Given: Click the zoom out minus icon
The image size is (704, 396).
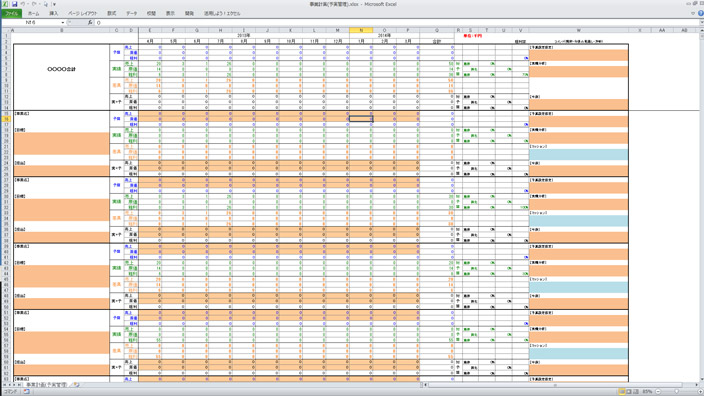Looking at the screenshot, I should click(x=658, y=392).
